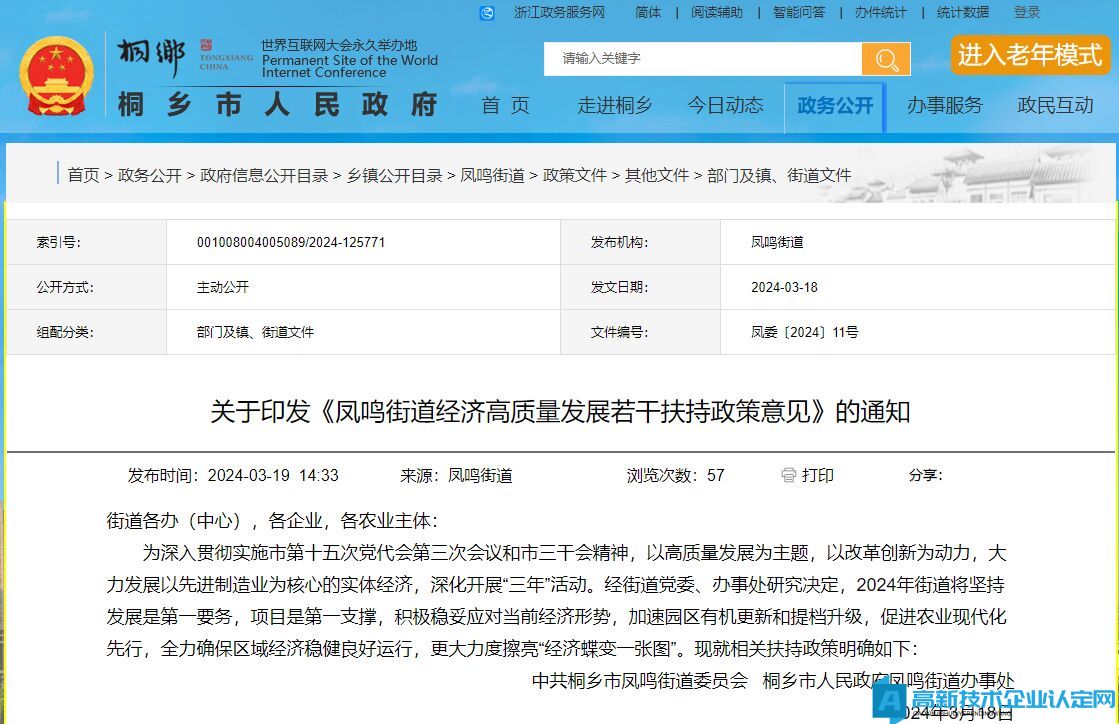Click breadcrumb 凤鸣街道
This screenshot has height=724, width=1119.
coord(492,175)
